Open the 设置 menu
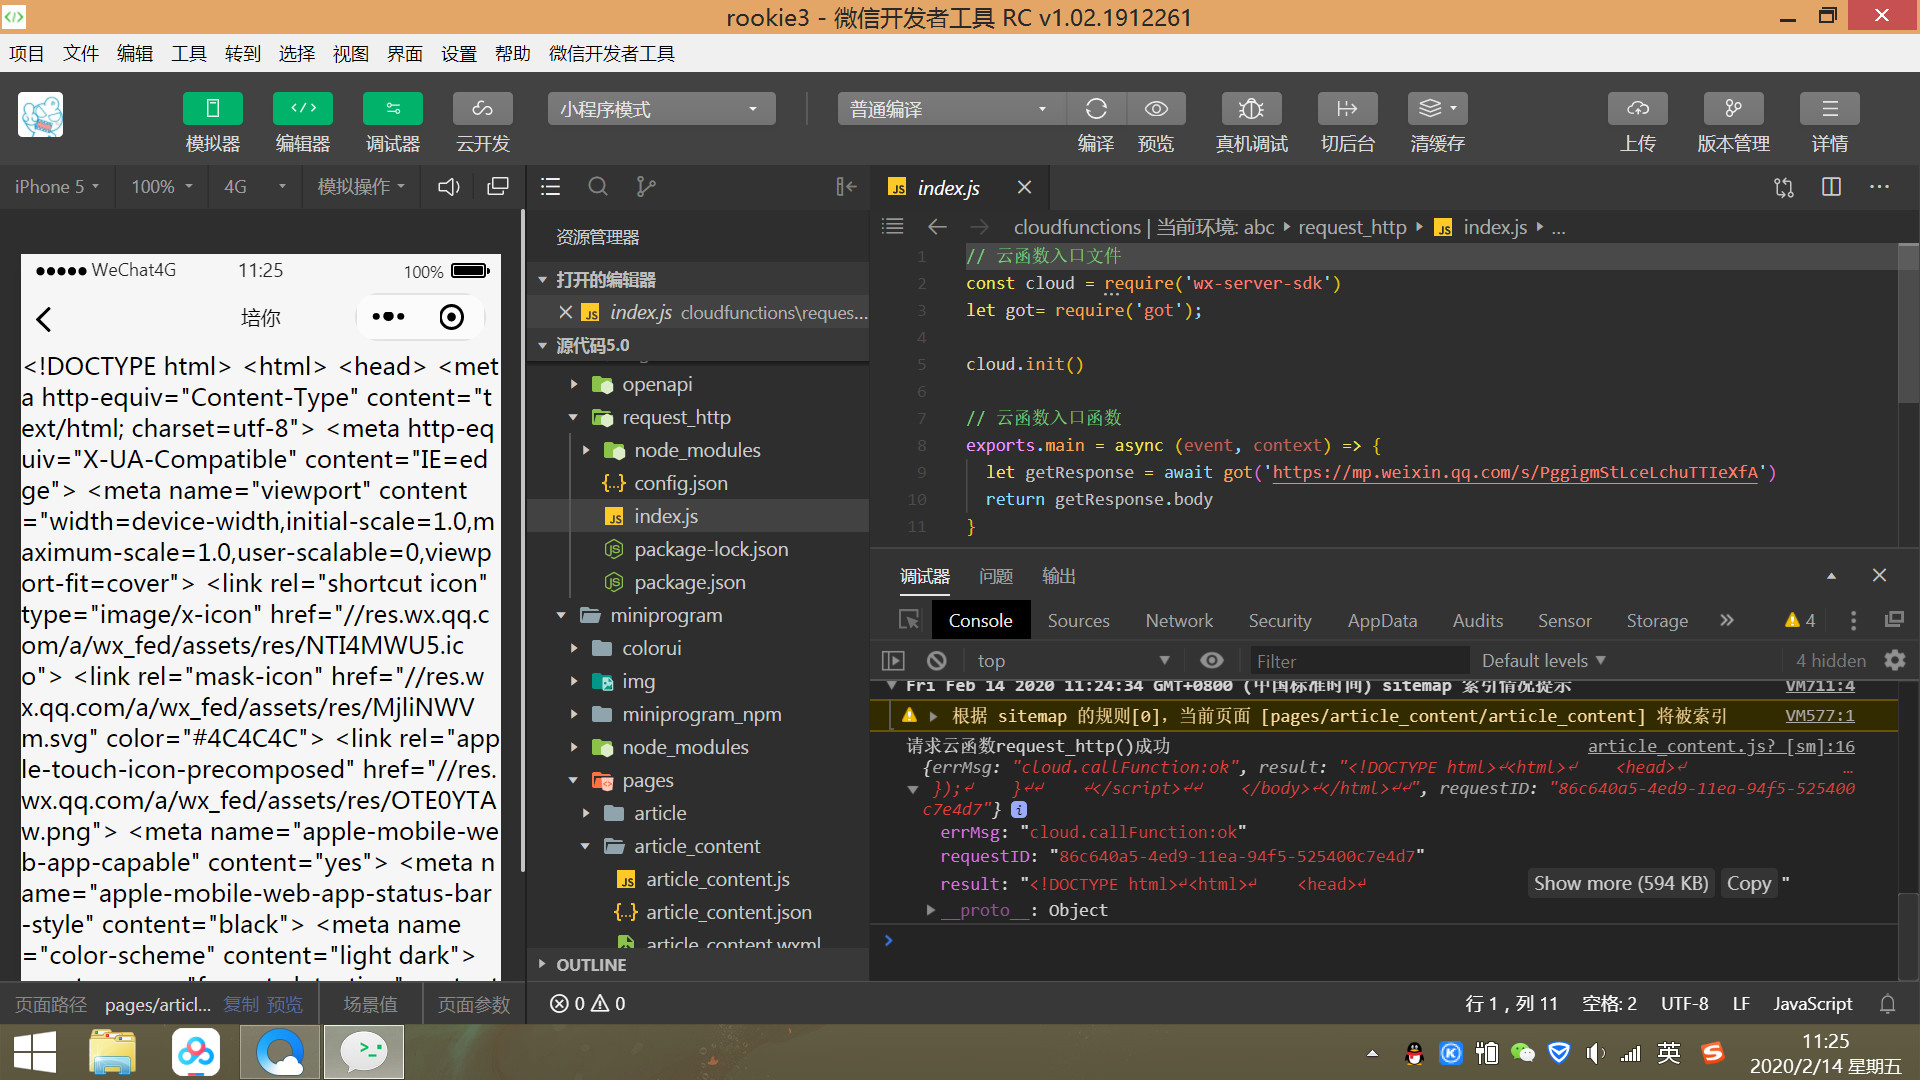This screenshot has width=1920, height=1080. click(x=459, y=54)
